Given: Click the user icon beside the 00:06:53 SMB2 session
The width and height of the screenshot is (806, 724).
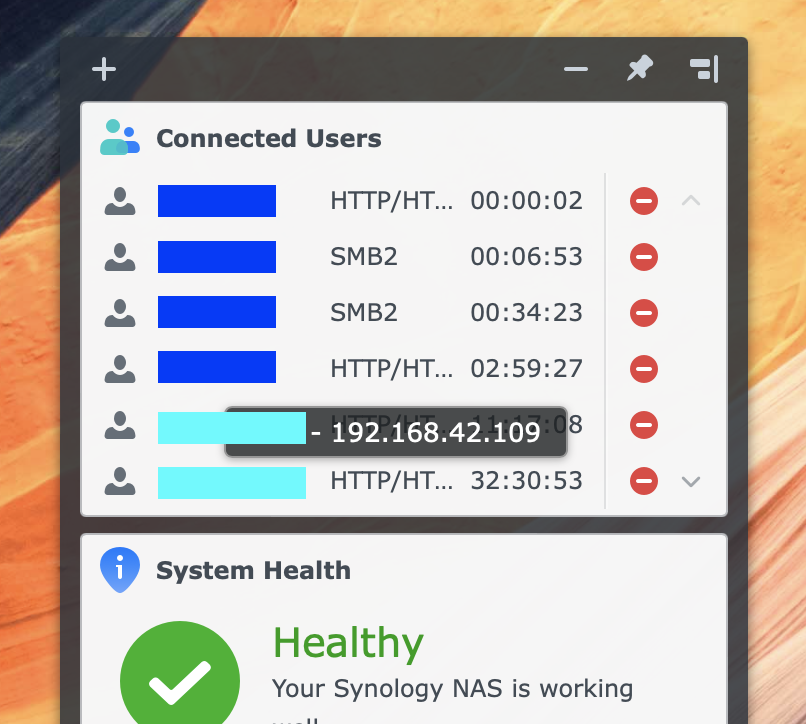Looking at the screenshot, I should click(x=119, y=256).
